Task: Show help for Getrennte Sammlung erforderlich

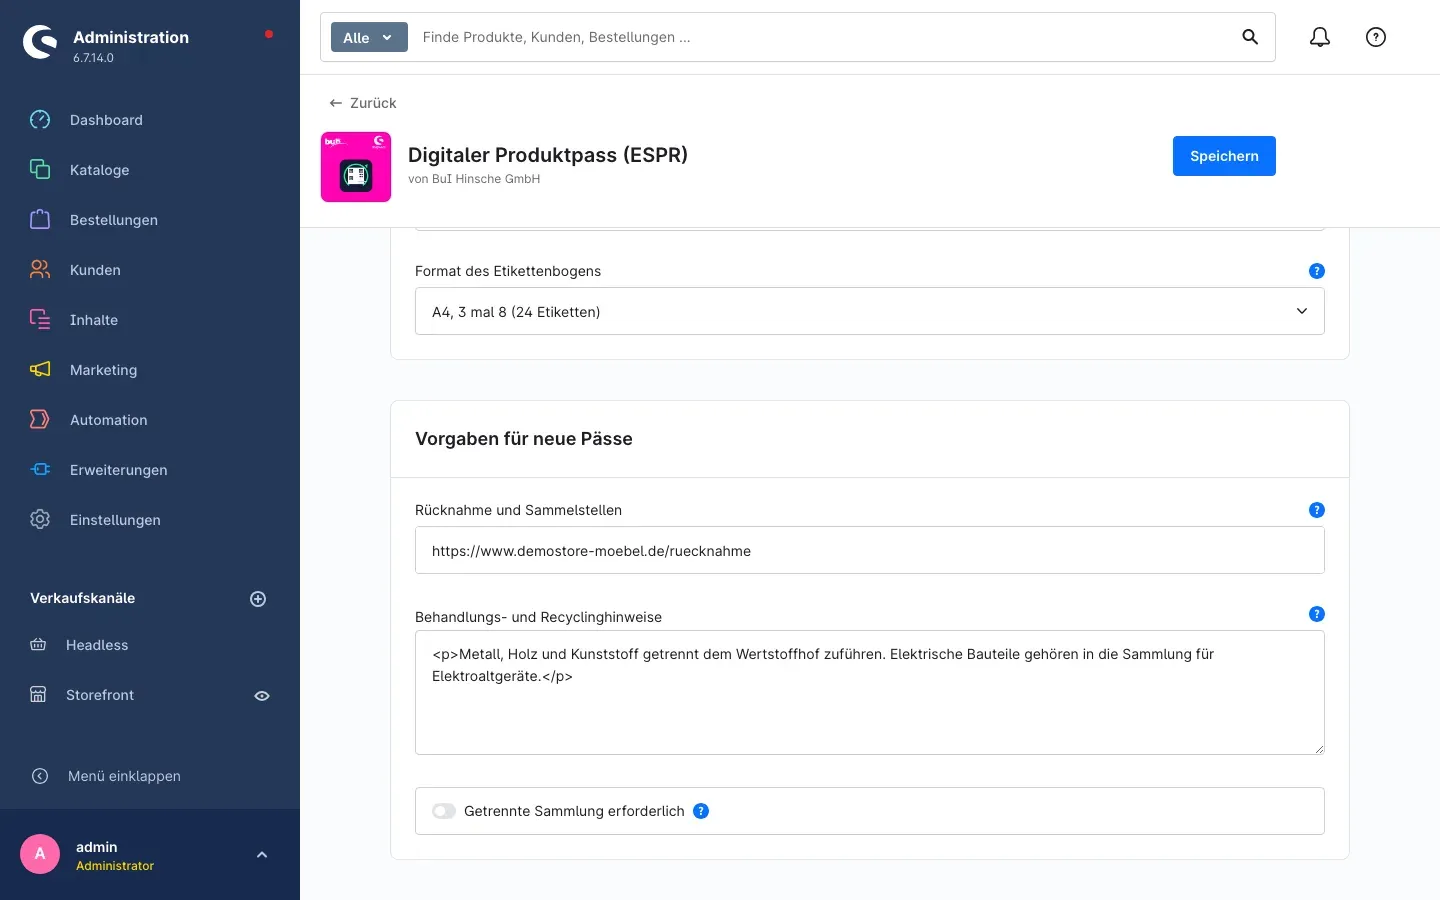Action: click(x=701, y=811)
